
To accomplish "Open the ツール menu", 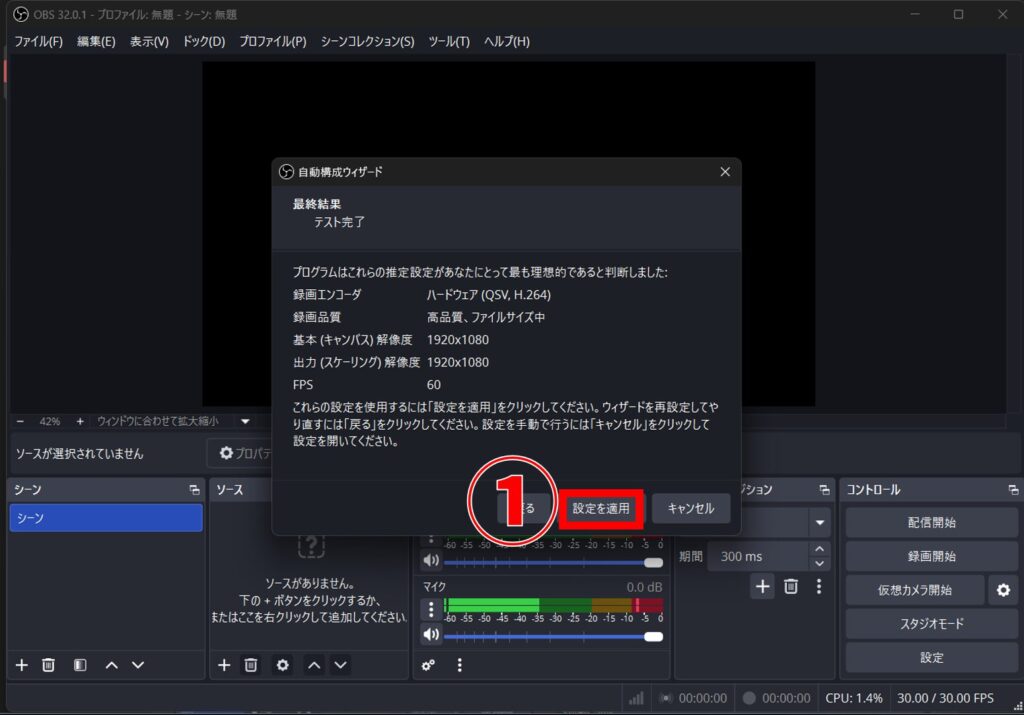I will point(447,41).
